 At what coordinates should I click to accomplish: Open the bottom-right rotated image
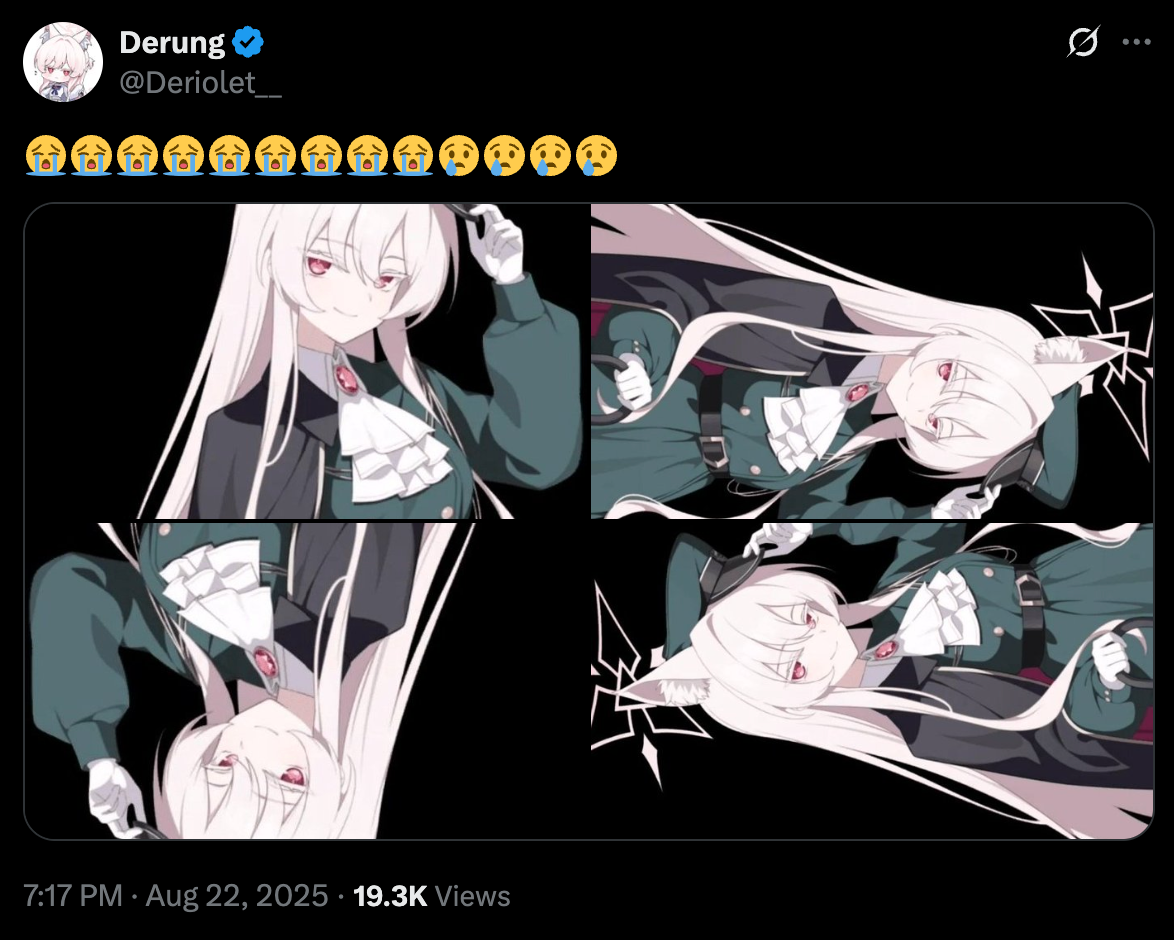[872, 681]
